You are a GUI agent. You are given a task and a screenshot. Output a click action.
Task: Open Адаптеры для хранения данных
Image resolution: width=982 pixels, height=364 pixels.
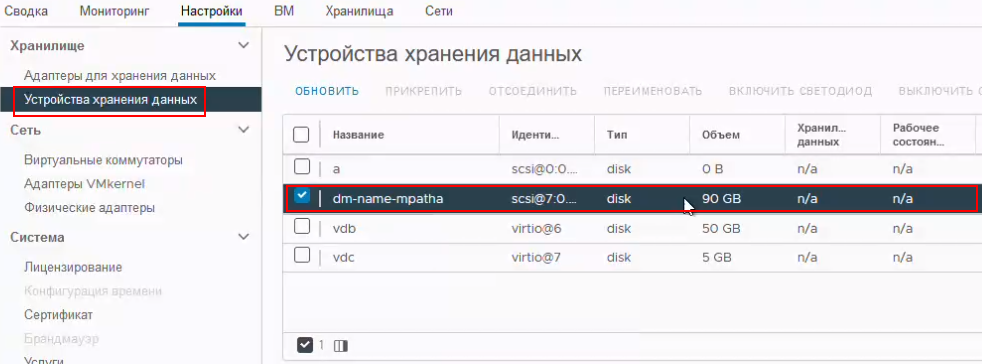click(120, 76)
